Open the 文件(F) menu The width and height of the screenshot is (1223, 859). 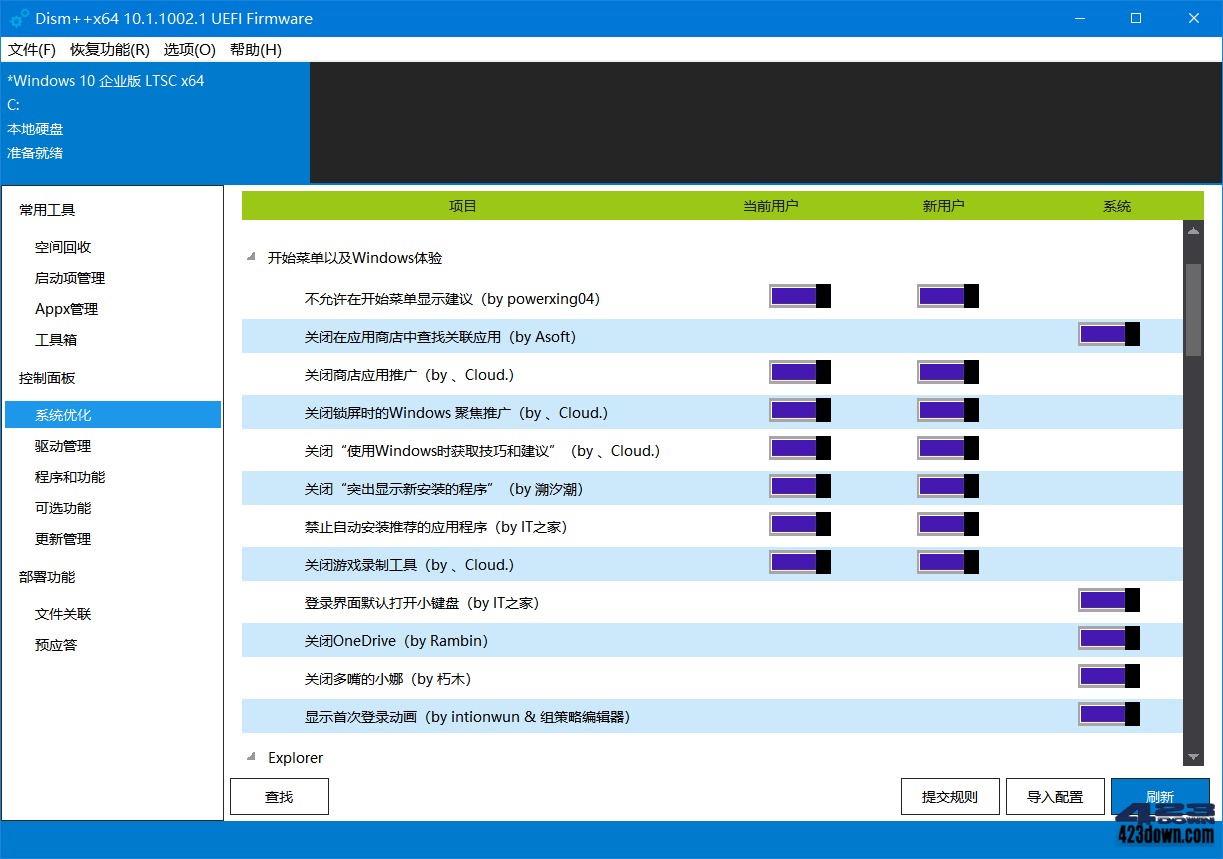tap(31, 49)
